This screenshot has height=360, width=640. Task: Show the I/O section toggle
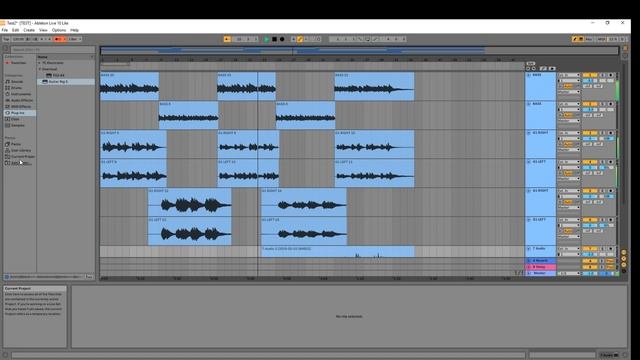click(624, 252)
